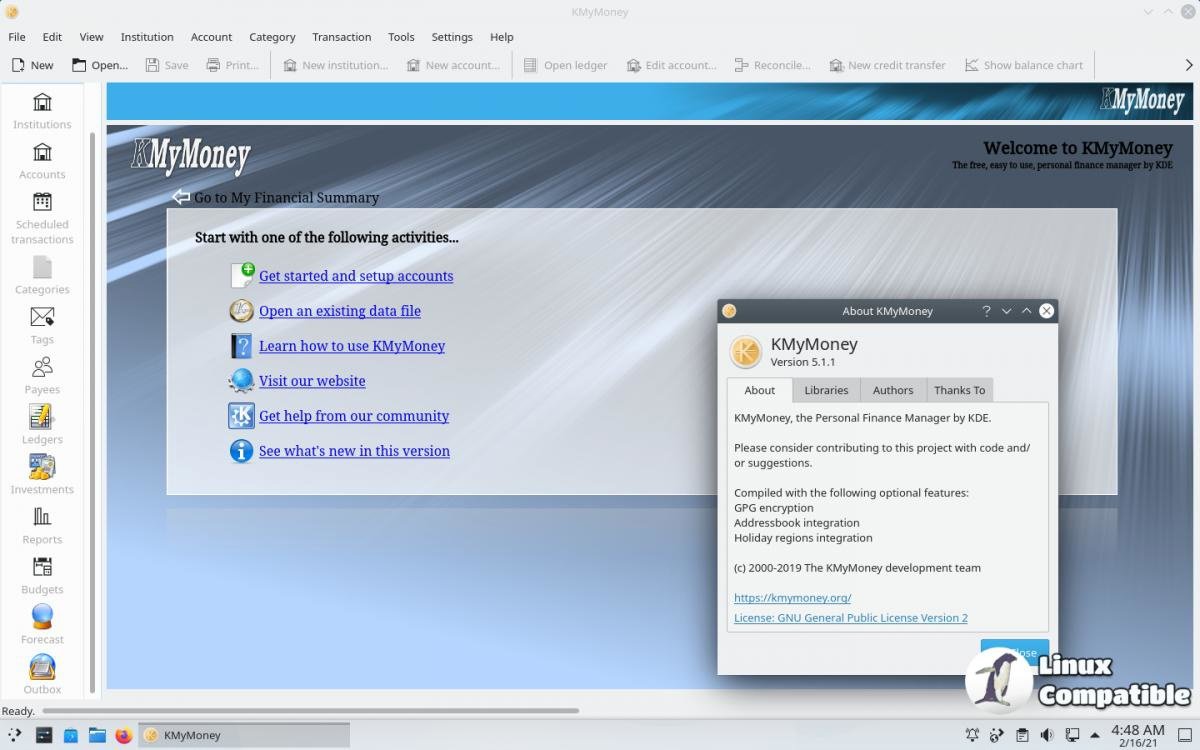
Task: Open the Transaction menu
Action: click(x=341, y=37)
